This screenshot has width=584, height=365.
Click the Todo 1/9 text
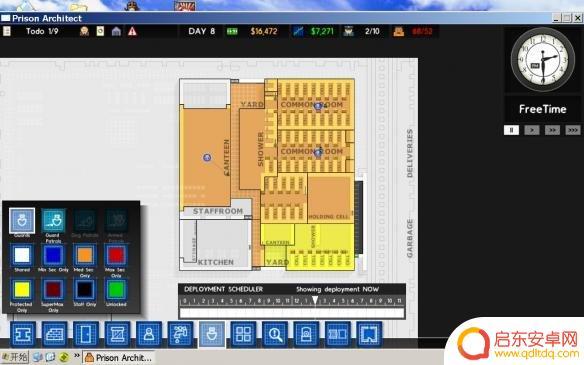click(x=42, y=31)
